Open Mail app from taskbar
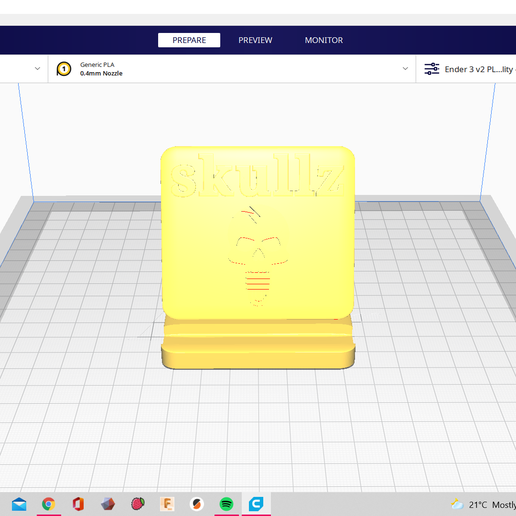516x516 pixels. click(19, 504)
